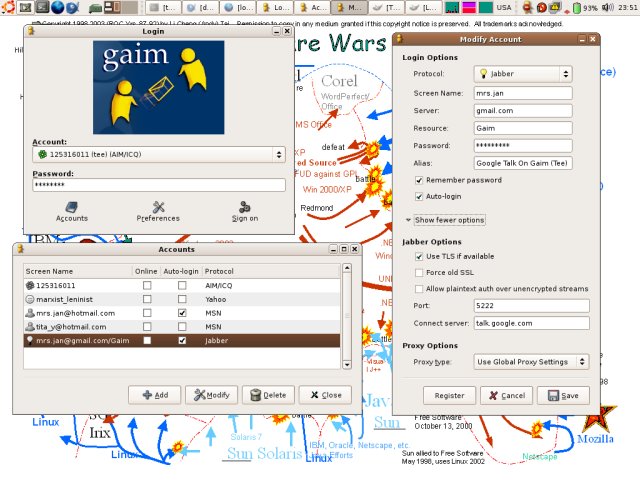Minimize the Login window

[x=276, y=31]
